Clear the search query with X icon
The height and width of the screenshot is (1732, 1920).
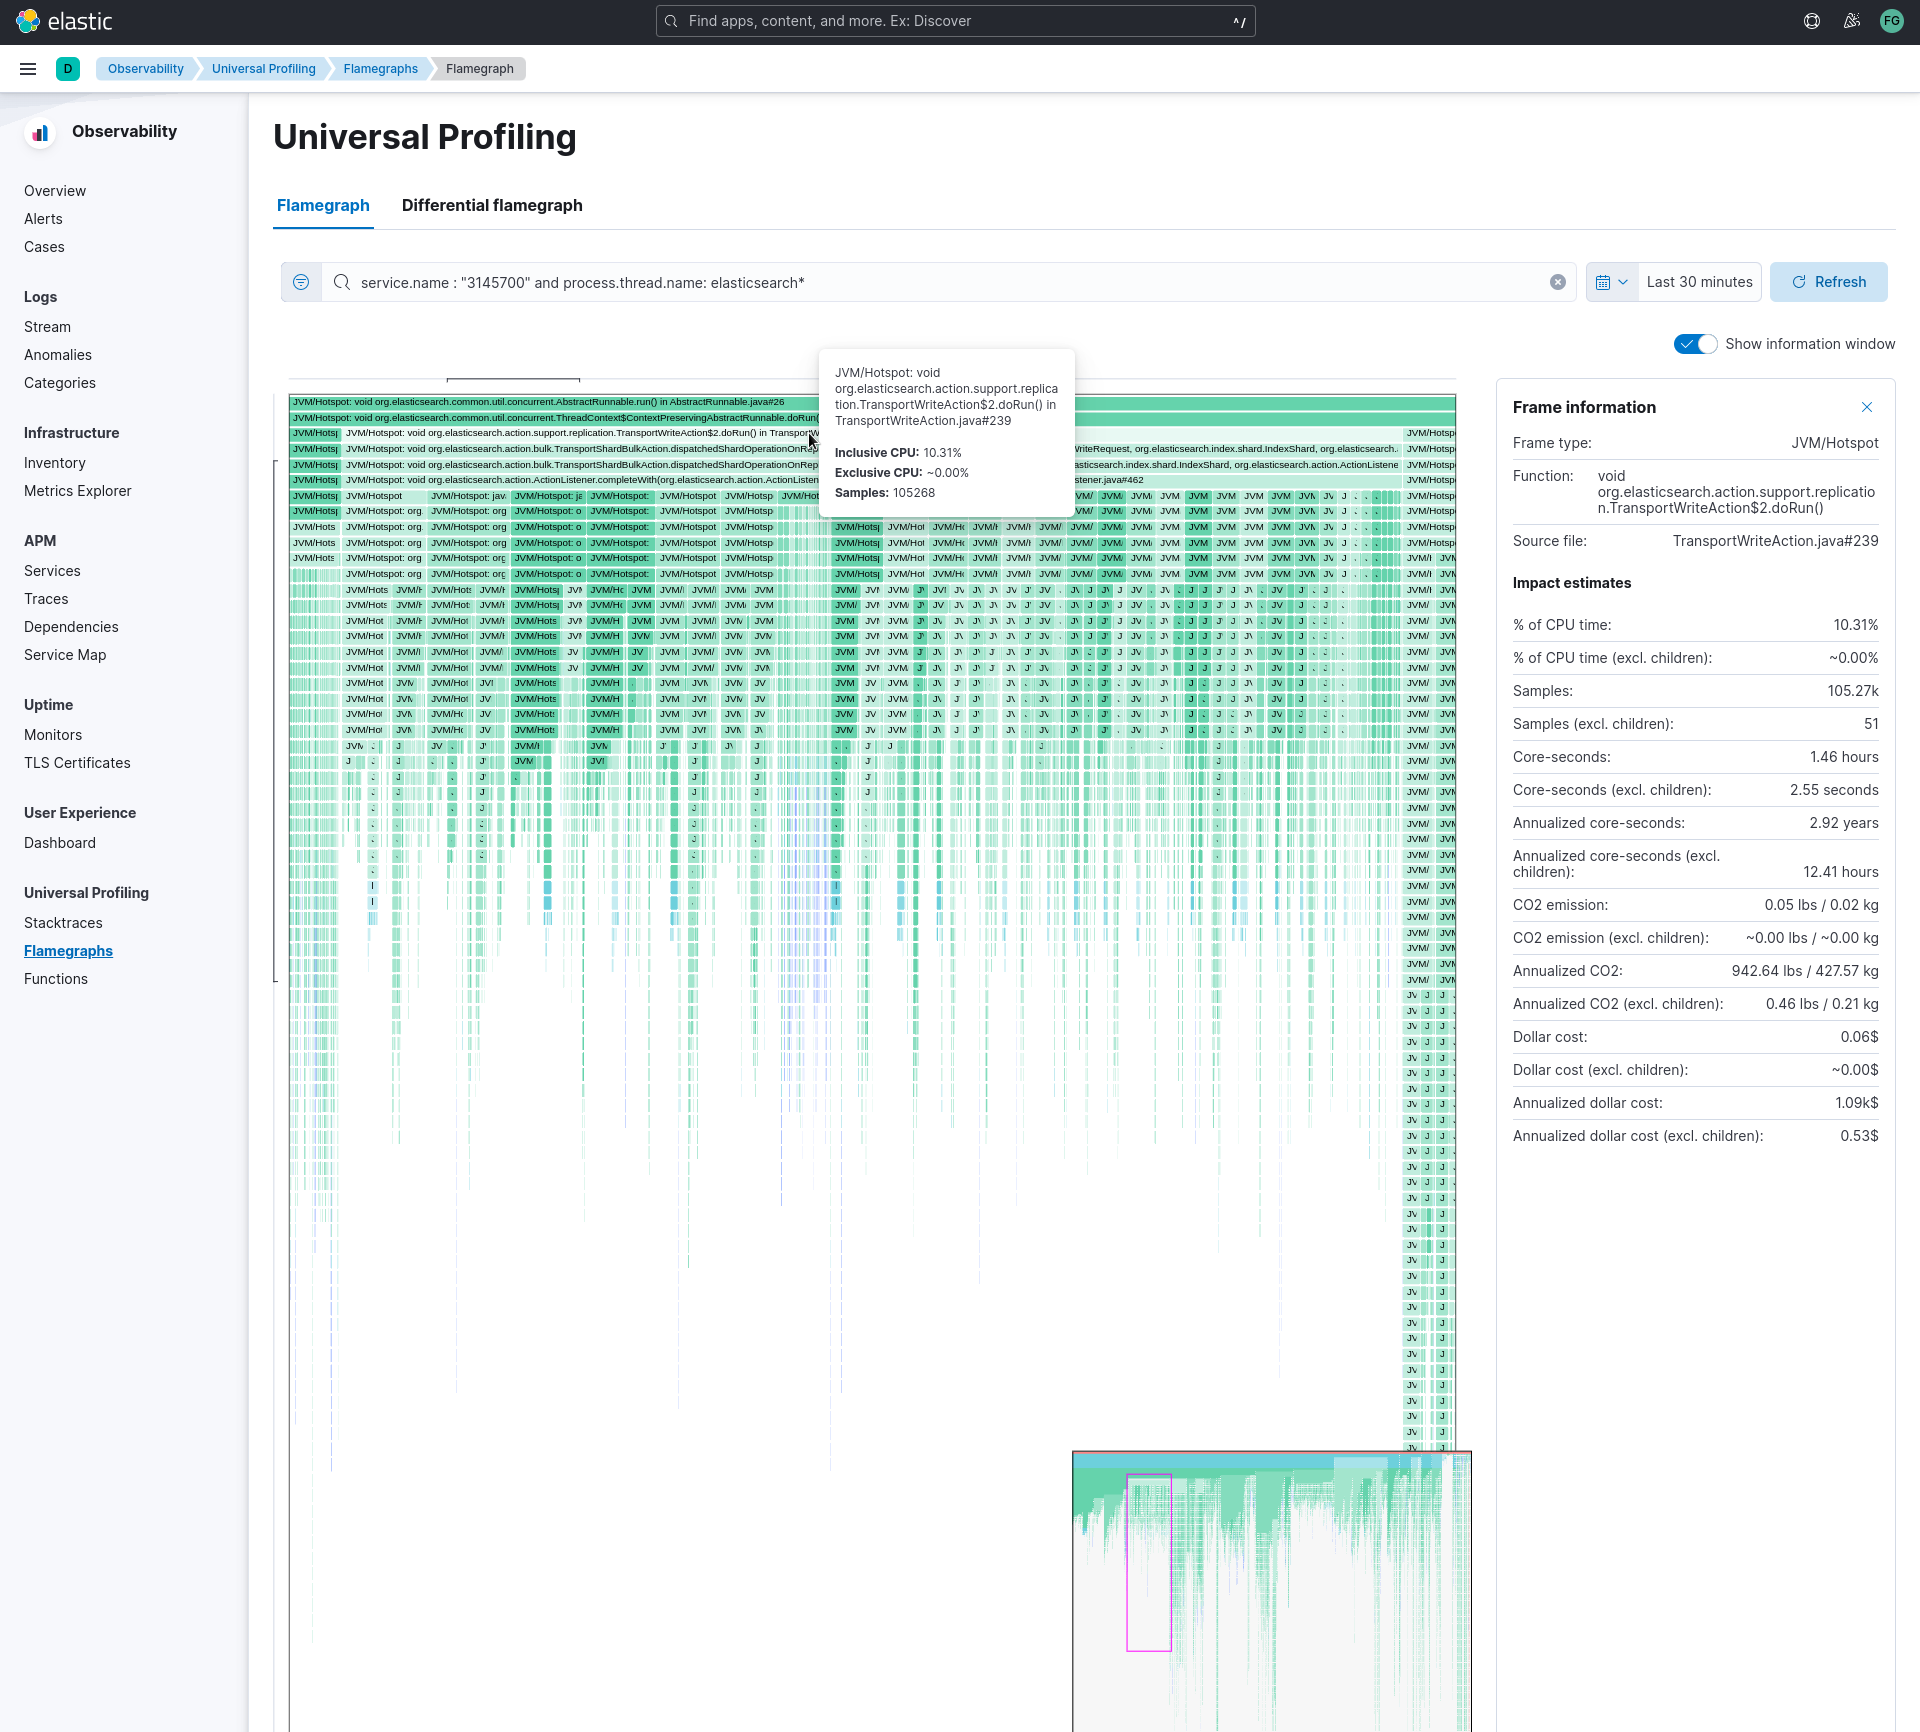[1557, 282]
